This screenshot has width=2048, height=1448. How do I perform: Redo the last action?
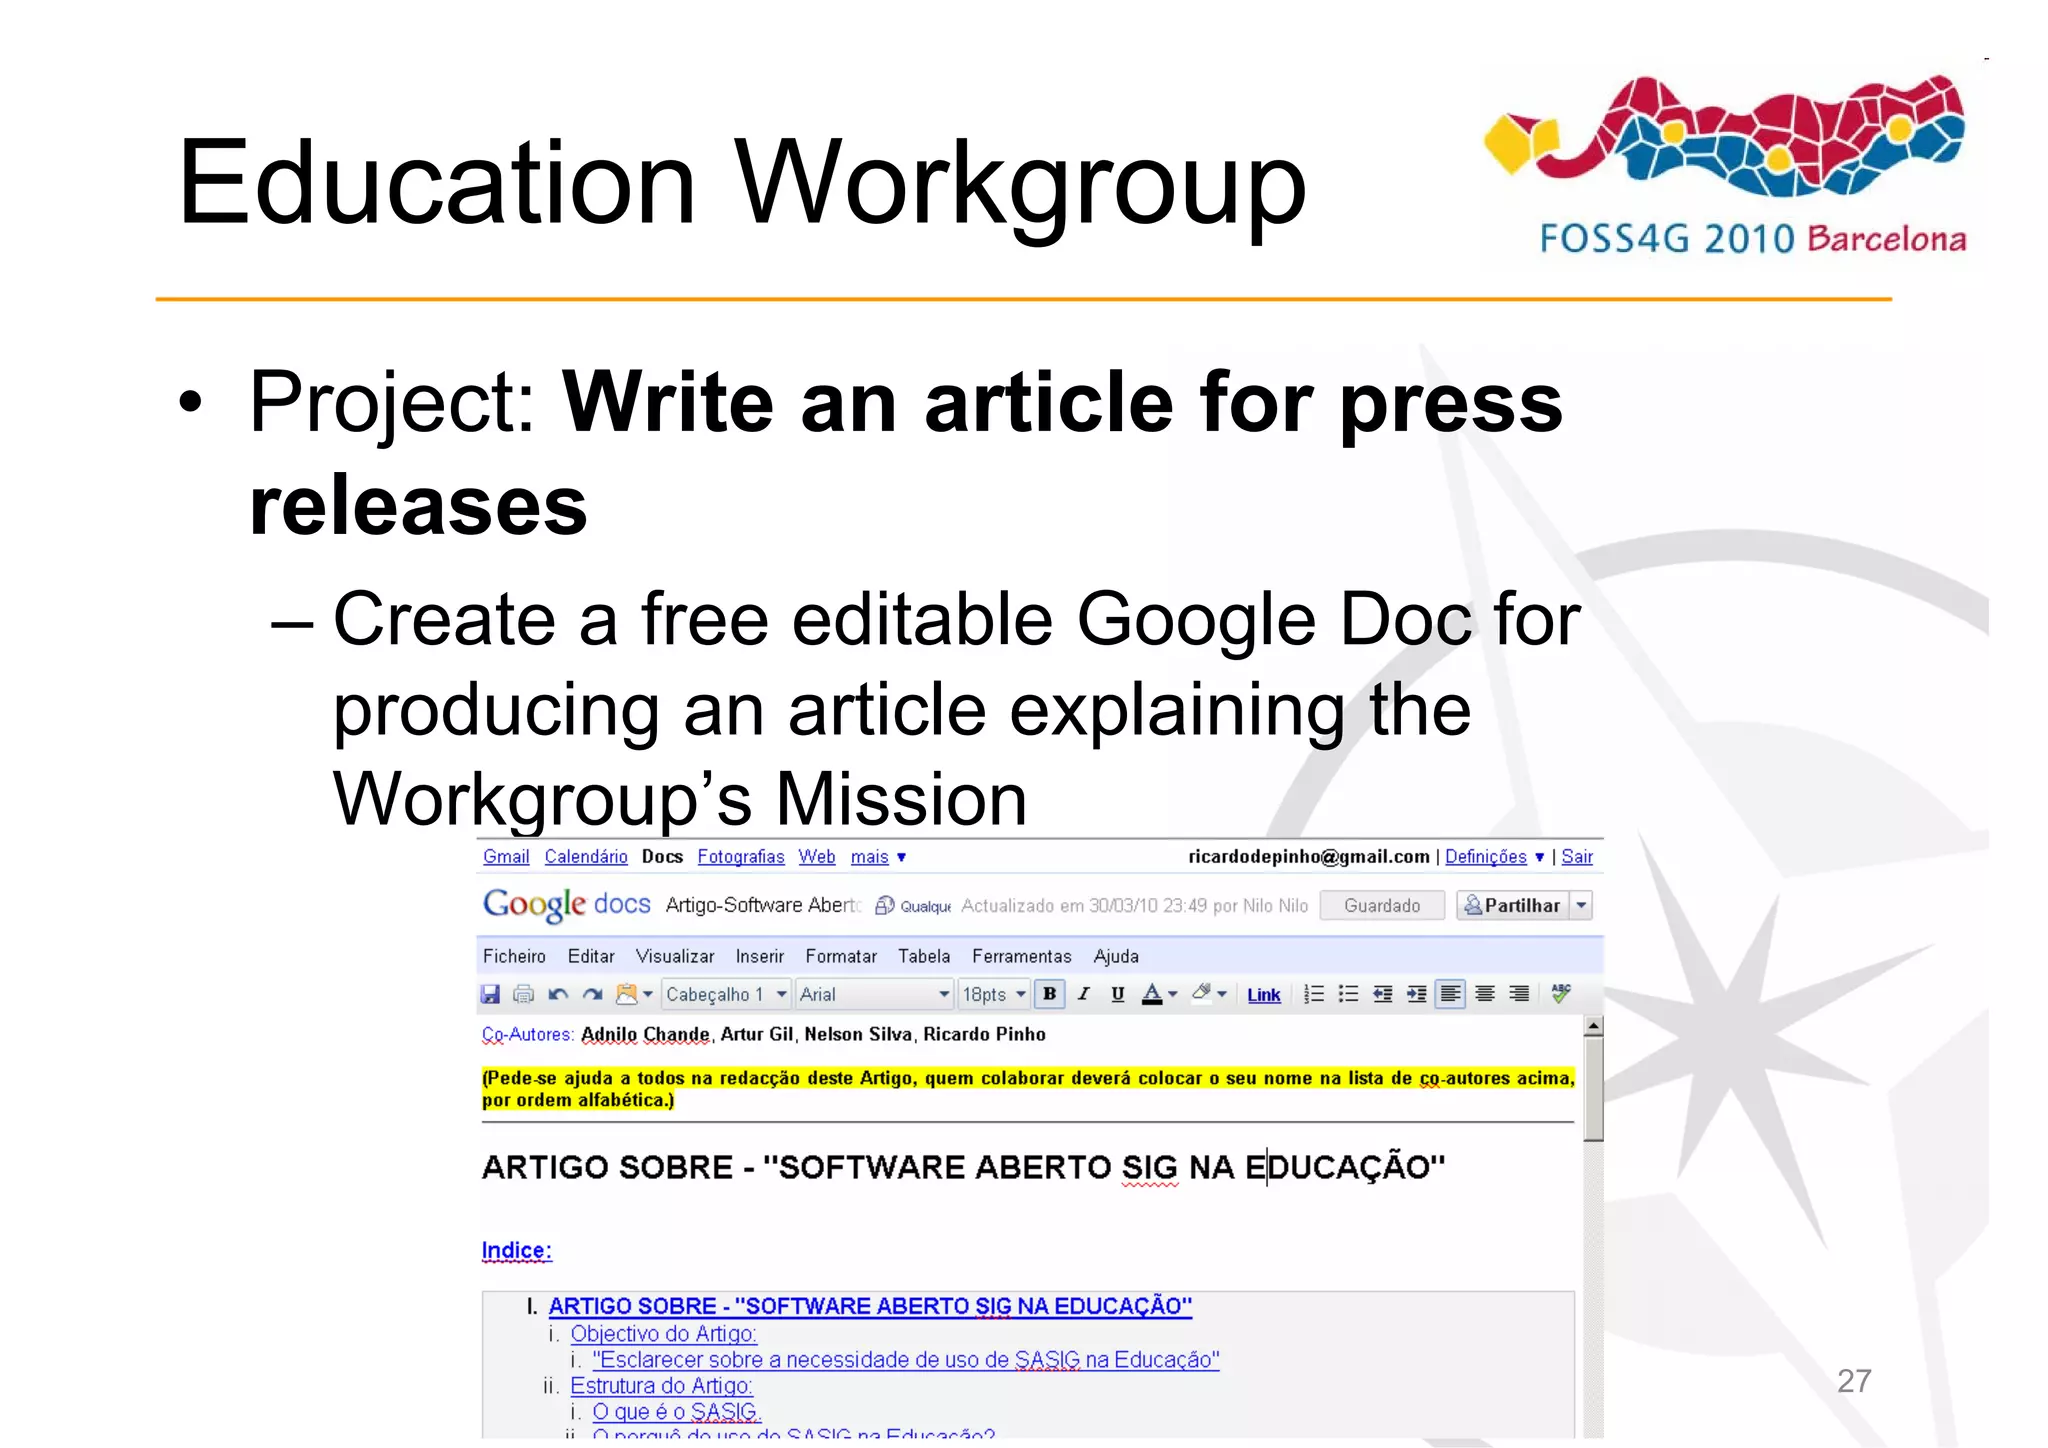[x=593, y=994]
